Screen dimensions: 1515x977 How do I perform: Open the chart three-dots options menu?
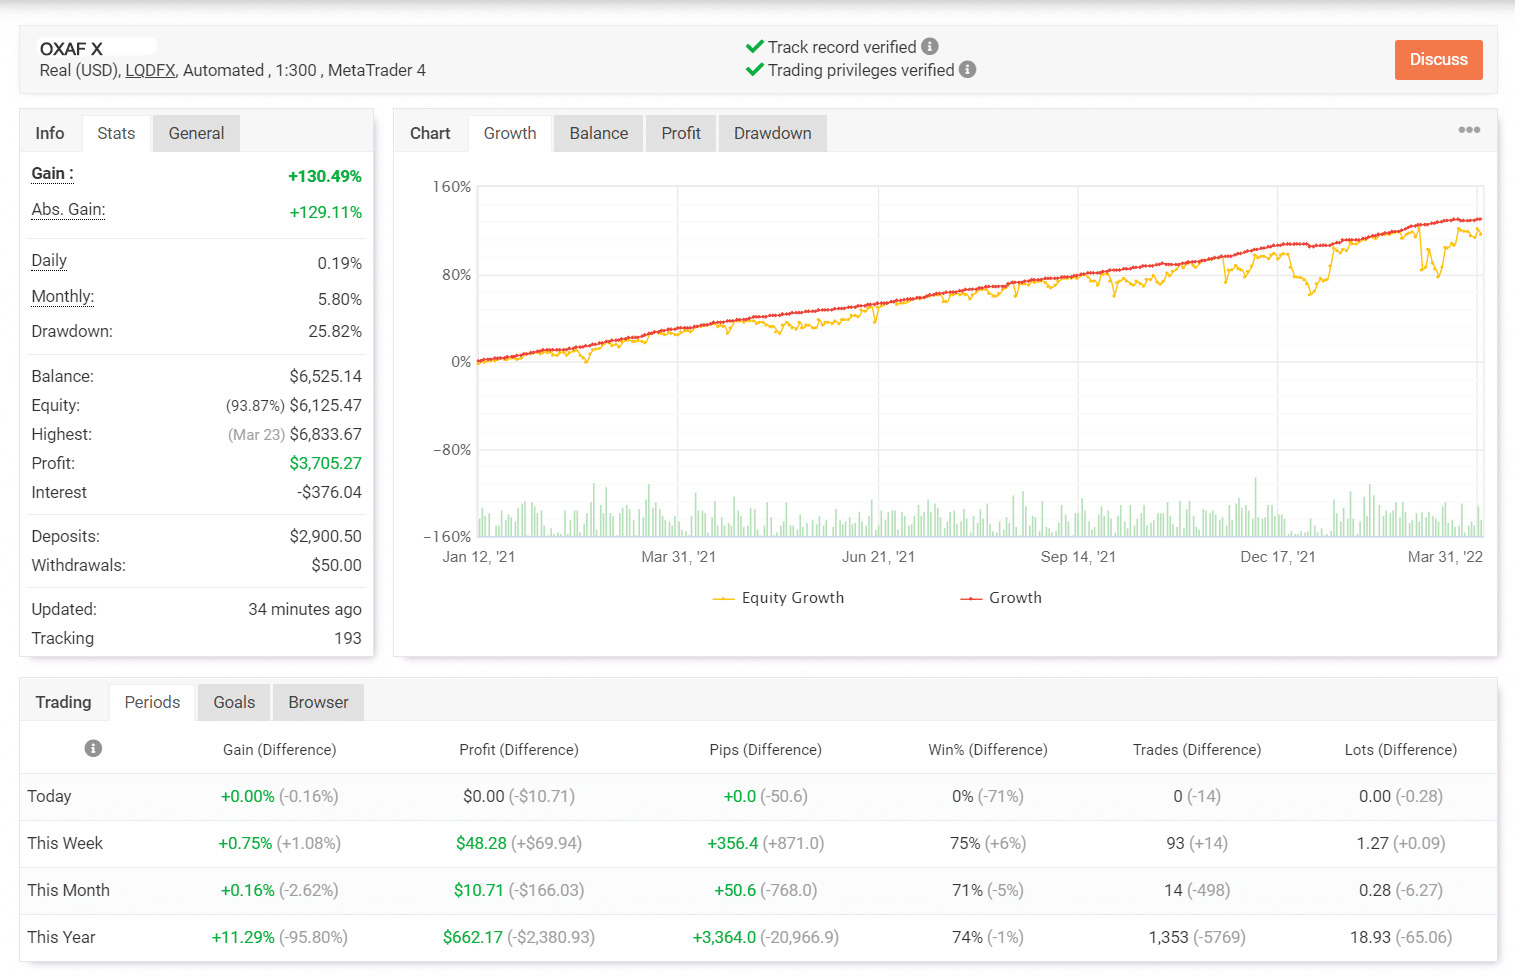(x=1468, y=130)
